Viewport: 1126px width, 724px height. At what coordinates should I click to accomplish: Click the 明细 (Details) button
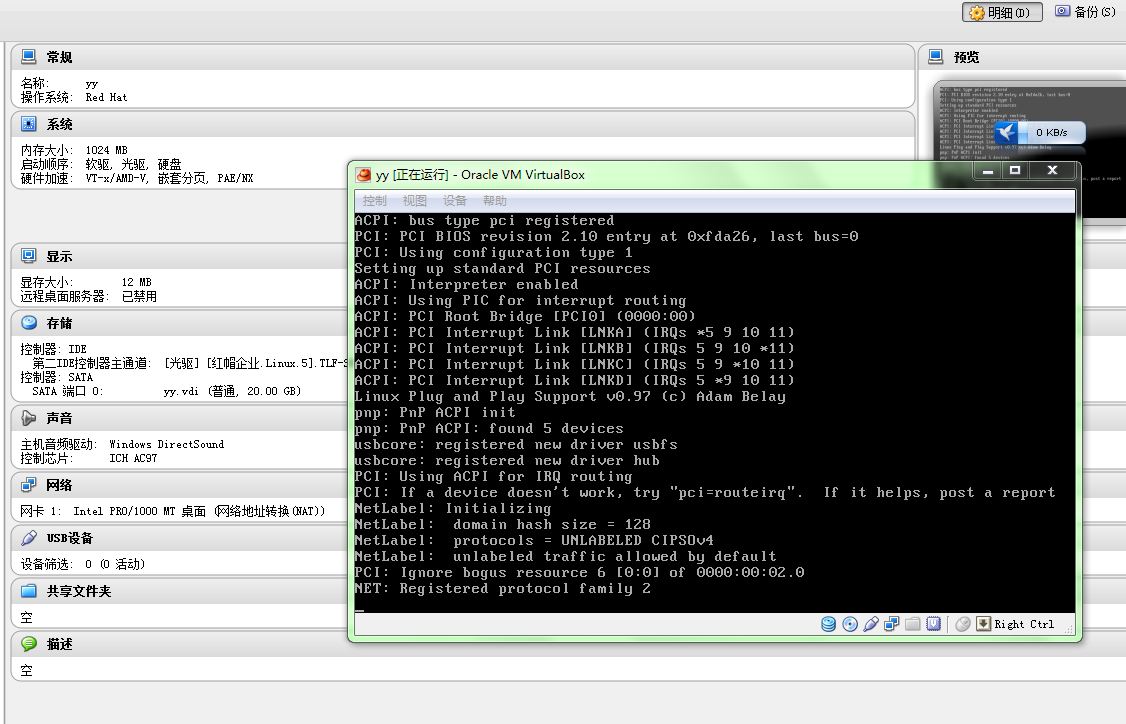(x=1002, y=12)
